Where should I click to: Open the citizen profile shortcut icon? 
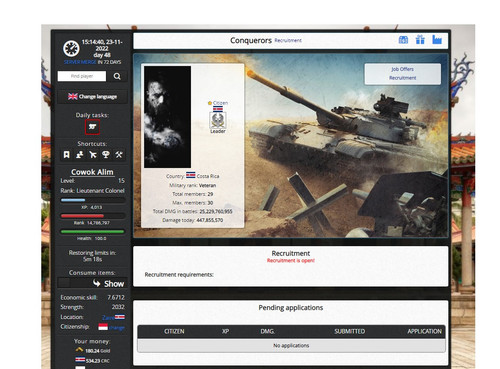tap(80, 155)
